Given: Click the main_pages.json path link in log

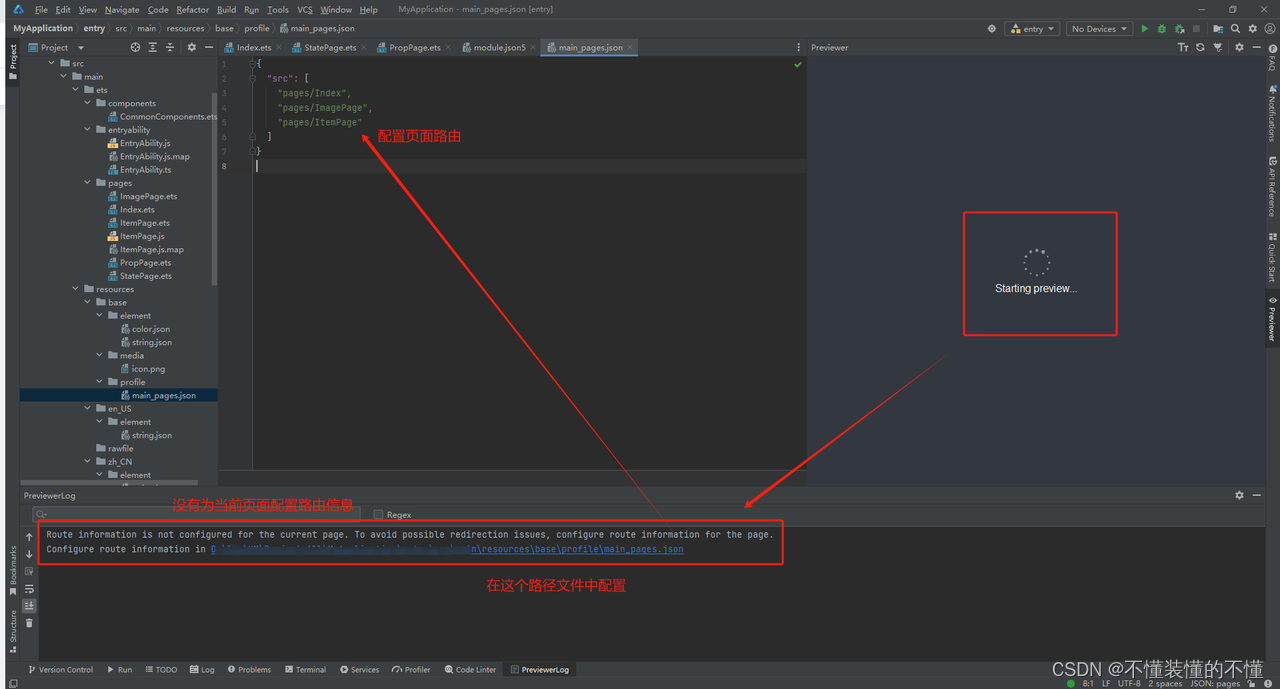Looking at the screenshot, I should point(447,549).
